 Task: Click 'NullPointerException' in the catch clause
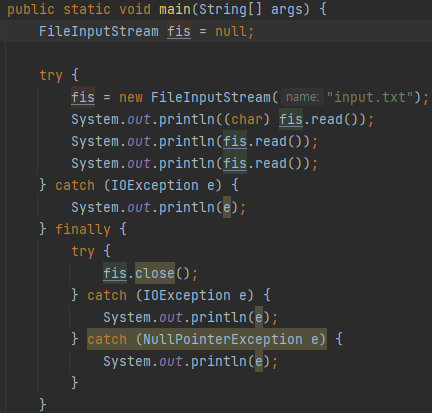coord(223,339)
